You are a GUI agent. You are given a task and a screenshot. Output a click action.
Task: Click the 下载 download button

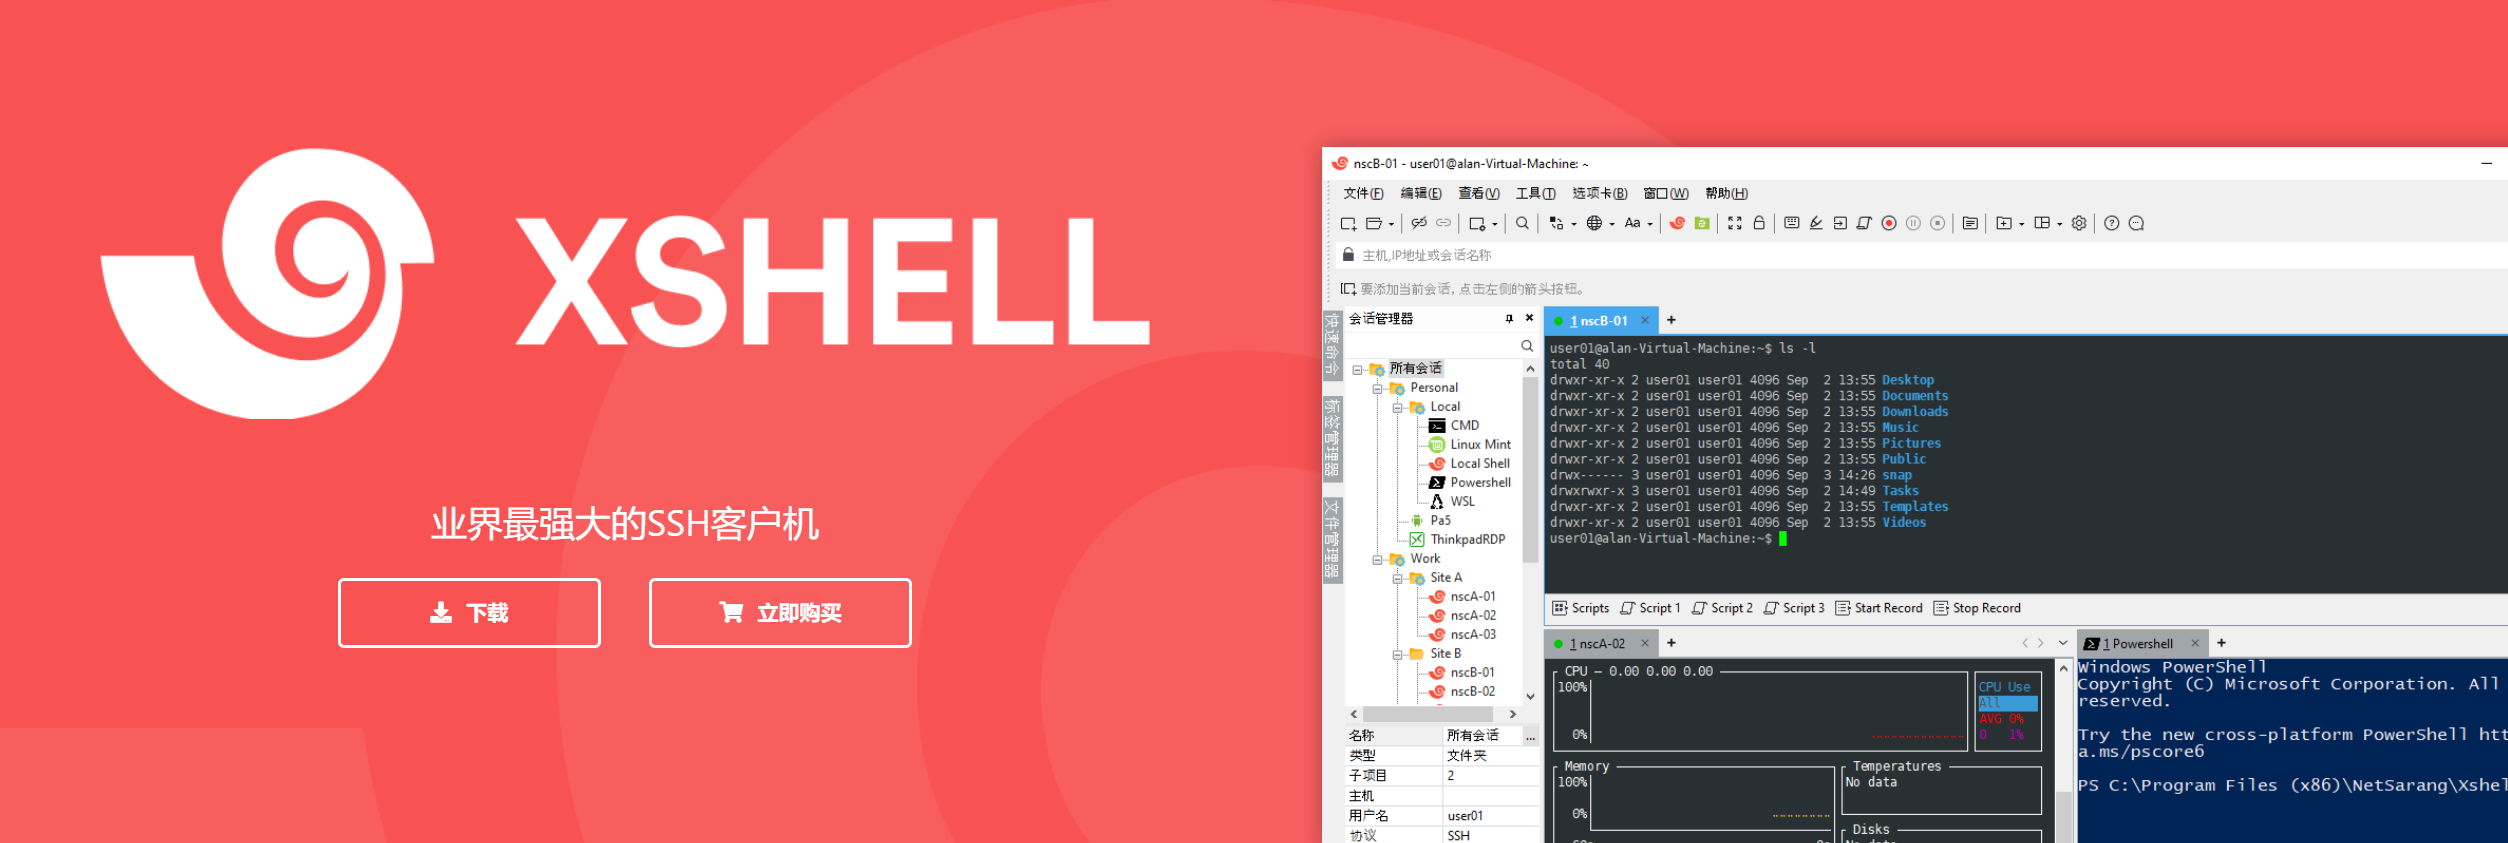pos(469,613)
